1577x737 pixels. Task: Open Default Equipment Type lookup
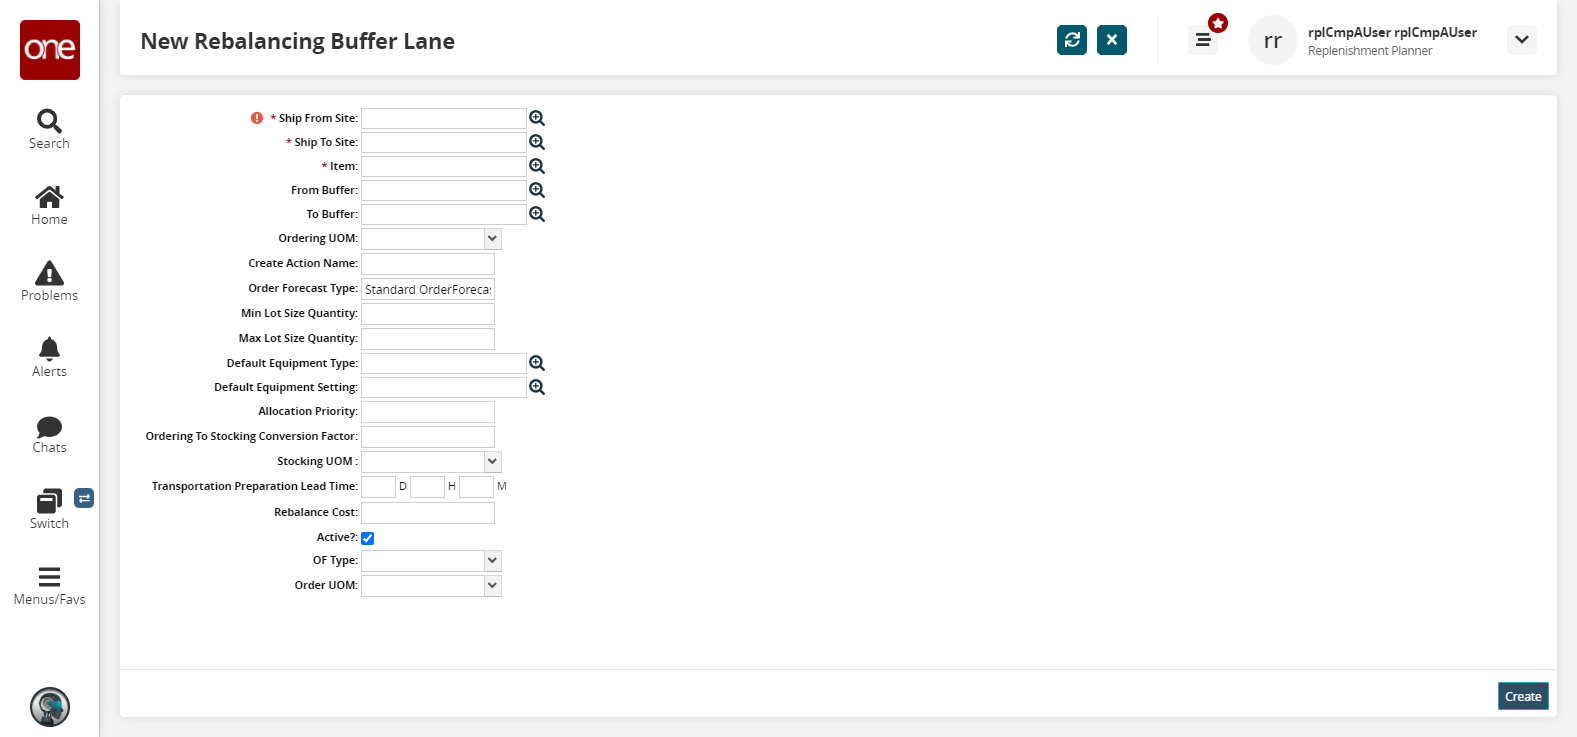(x=537, y=363)
